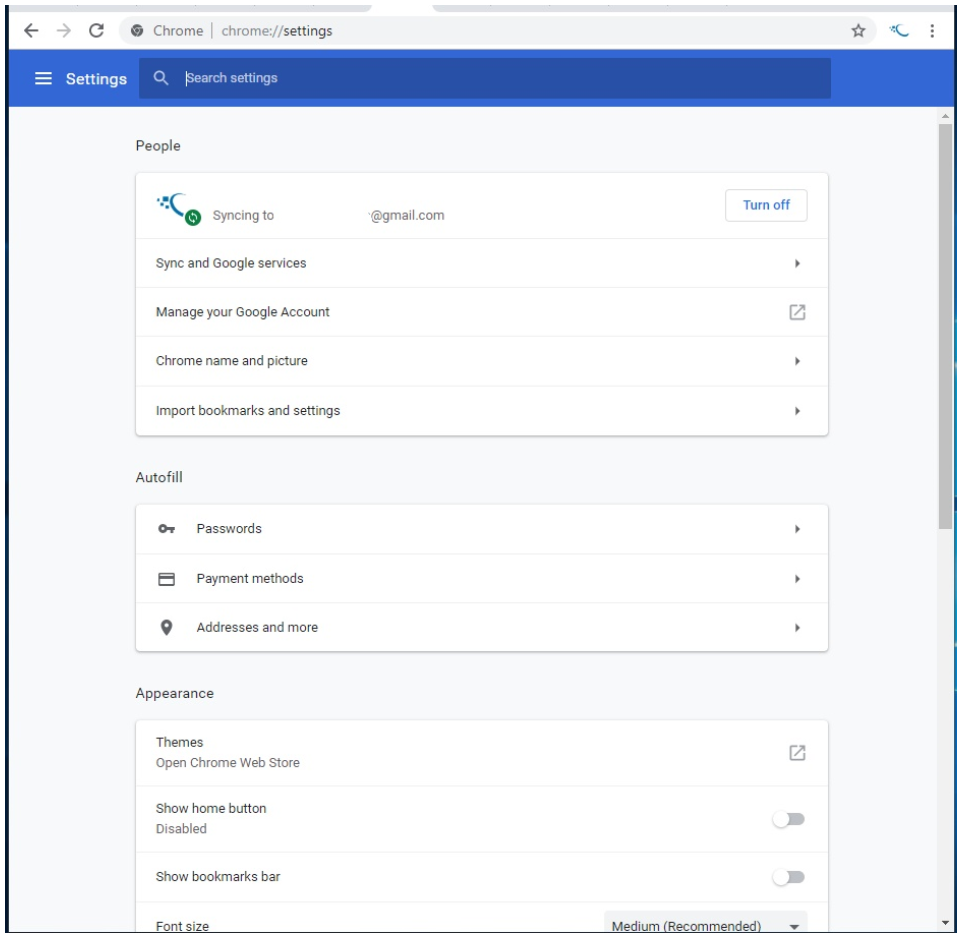Viewport: 962px width, 939px height.
Task: Open Payment methods settings
Action: [x=482, y=579]
